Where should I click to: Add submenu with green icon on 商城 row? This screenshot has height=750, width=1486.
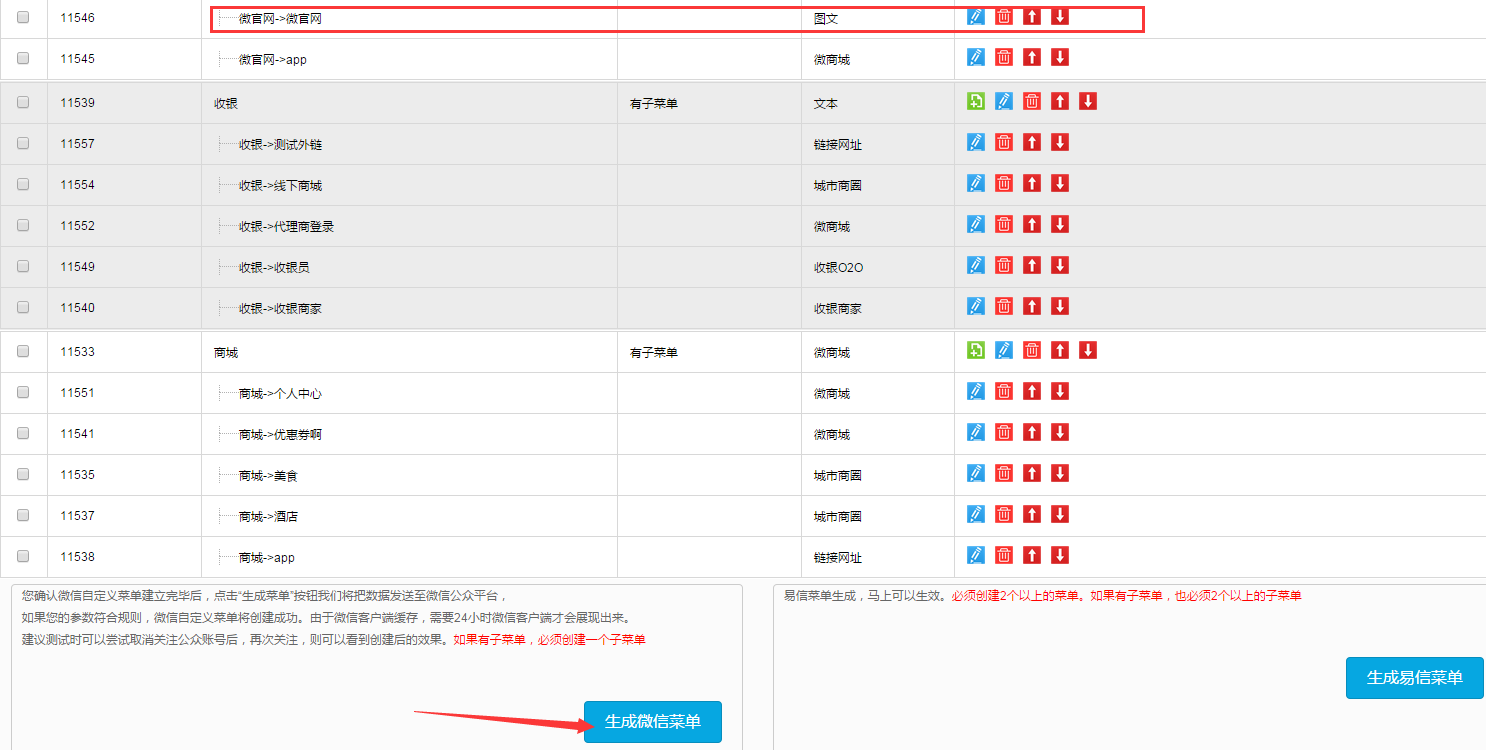pyautogui.click(x=976, y=350)
